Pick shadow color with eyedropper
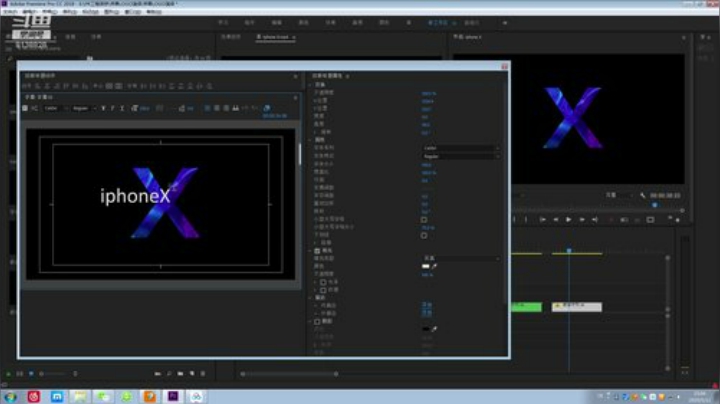This screenshot has width=720, height=404. click(x=434, y=329)
